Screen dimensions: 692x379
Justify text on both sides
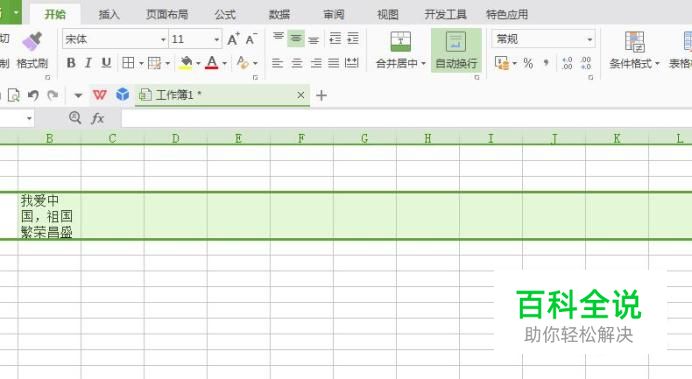point(334,63)
